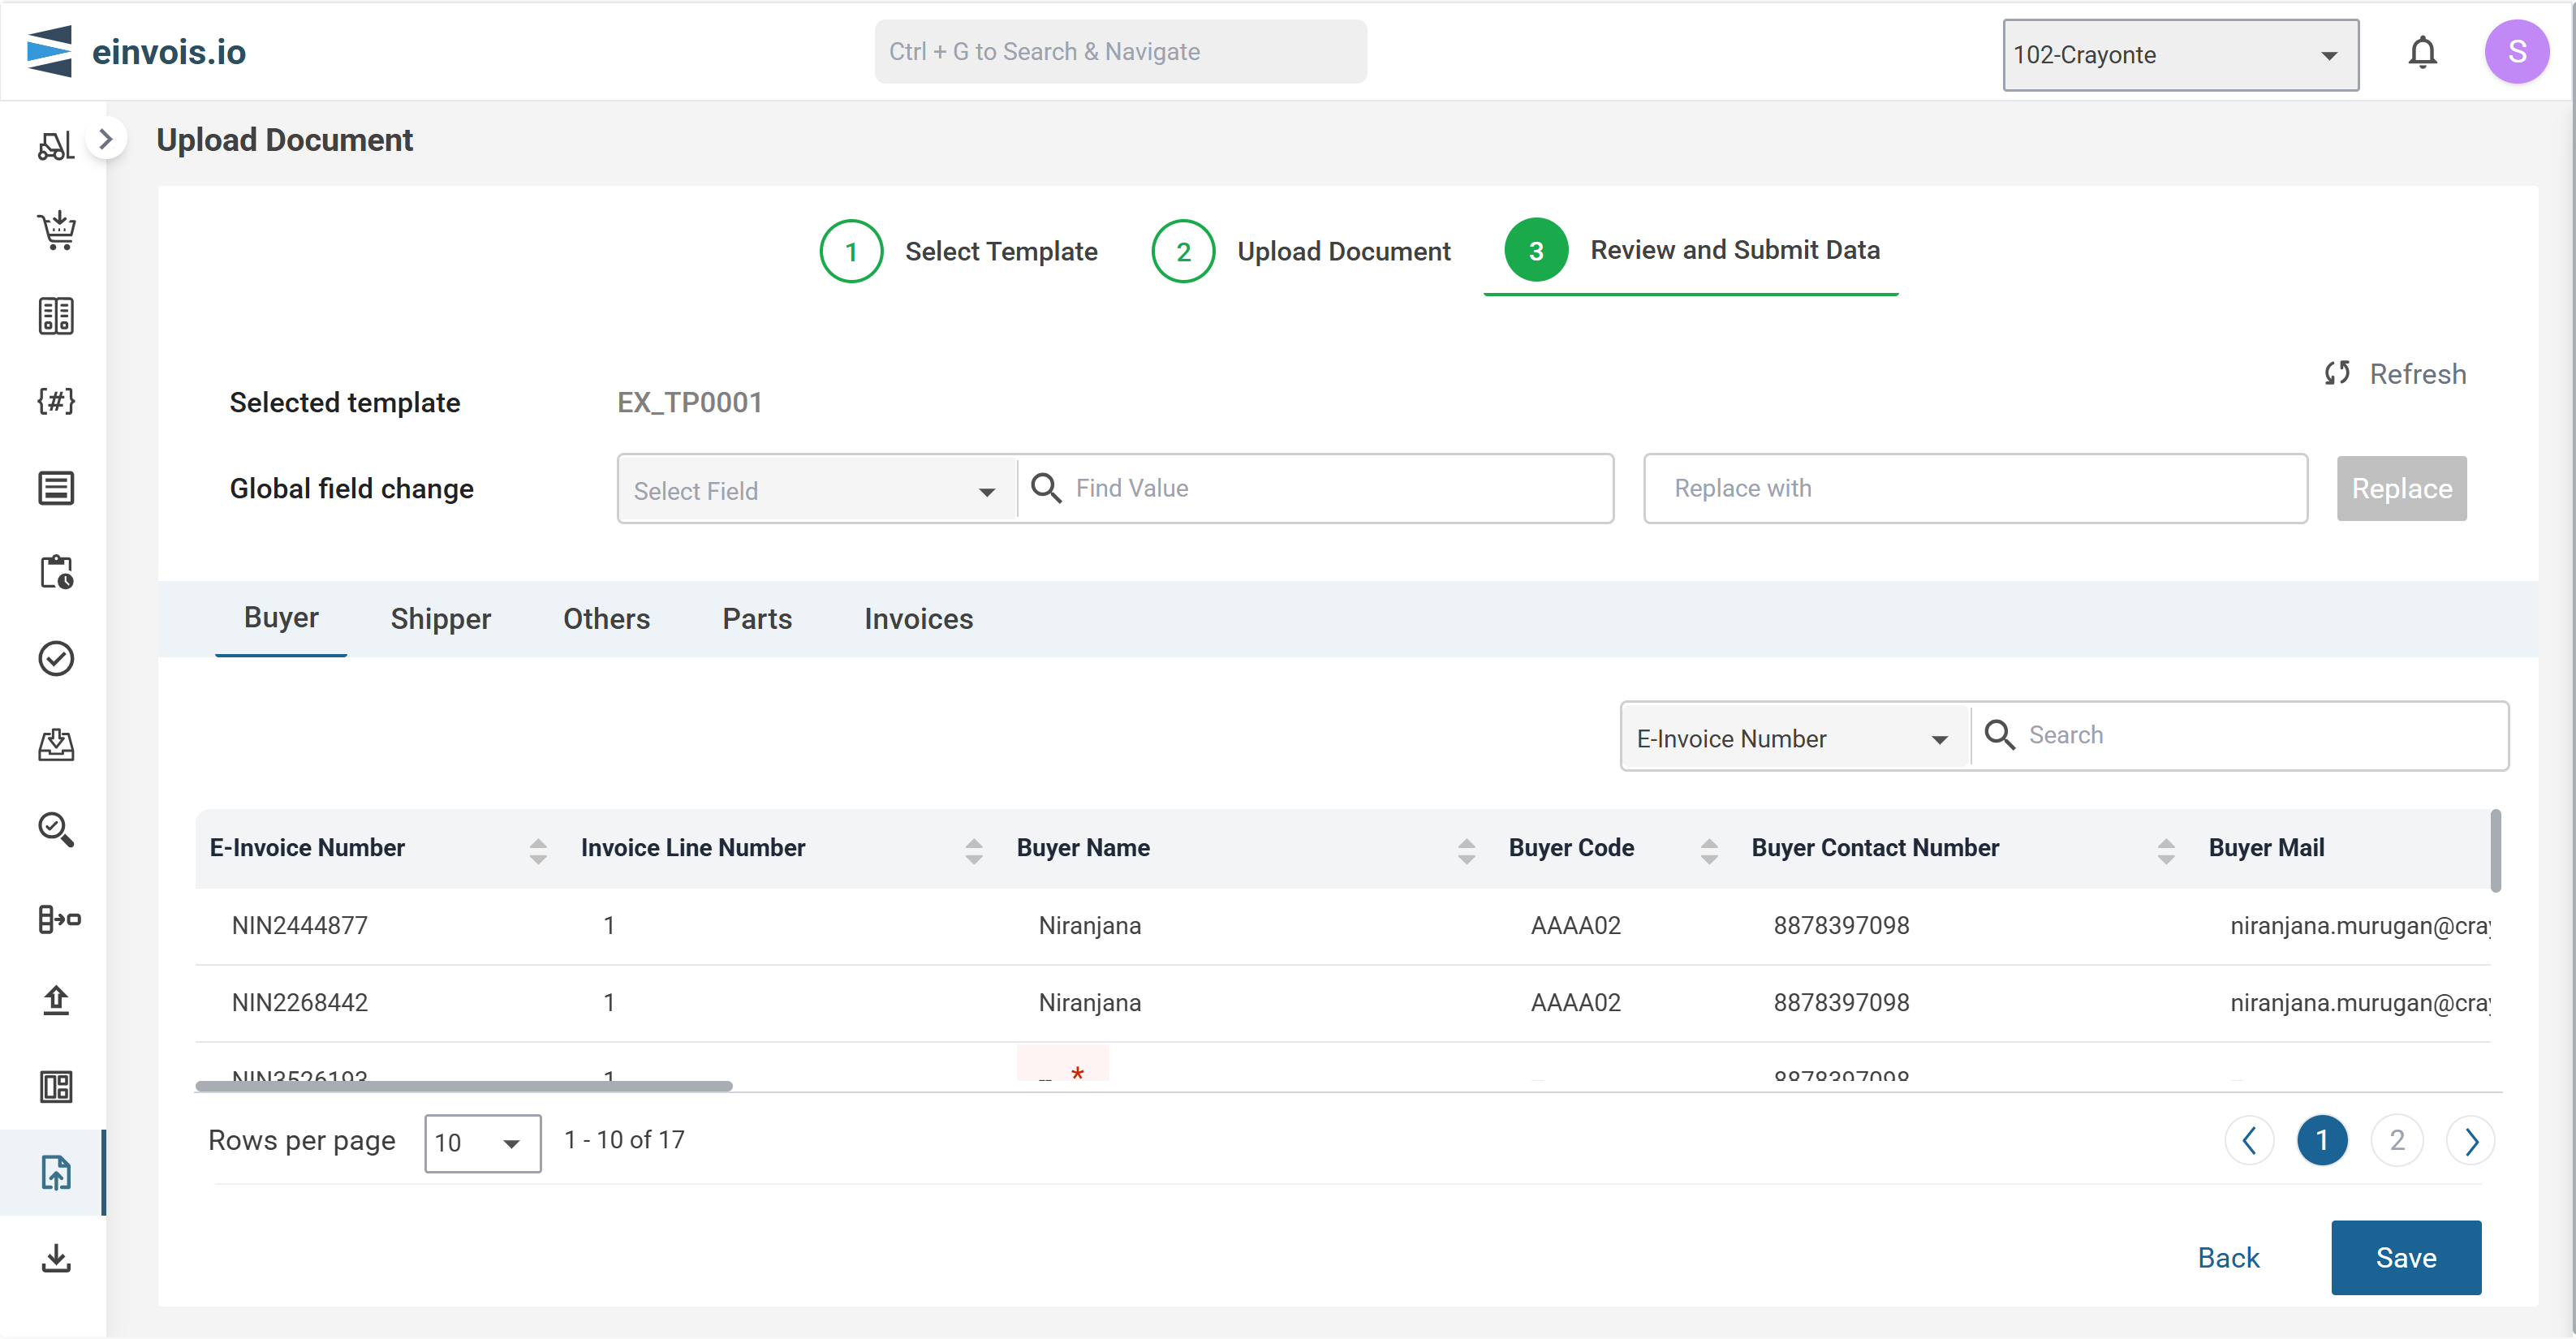Sort by Buyer Name column
Viewport: 2576px width, 1339px height.
tap(1466, 851)
